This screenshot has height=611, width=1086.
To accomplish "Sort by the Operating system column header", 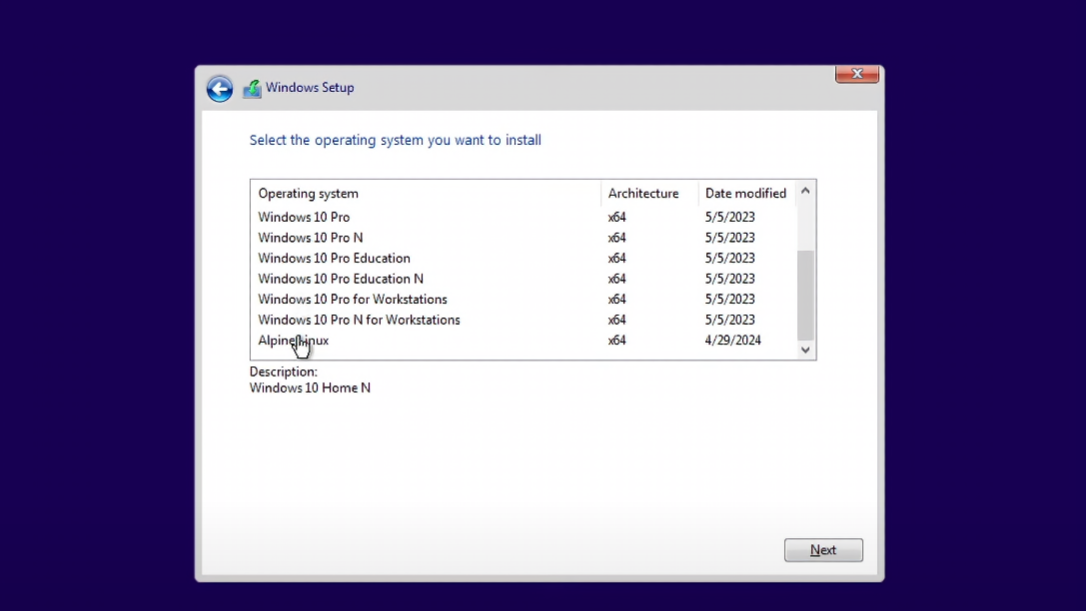I will pos(308,193).
